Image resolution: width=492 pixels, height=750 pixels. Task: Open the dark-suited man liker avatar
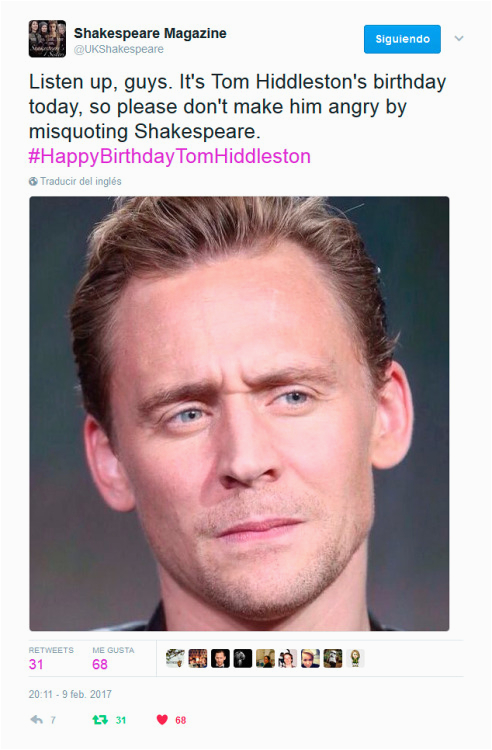(x=220, y=658)
